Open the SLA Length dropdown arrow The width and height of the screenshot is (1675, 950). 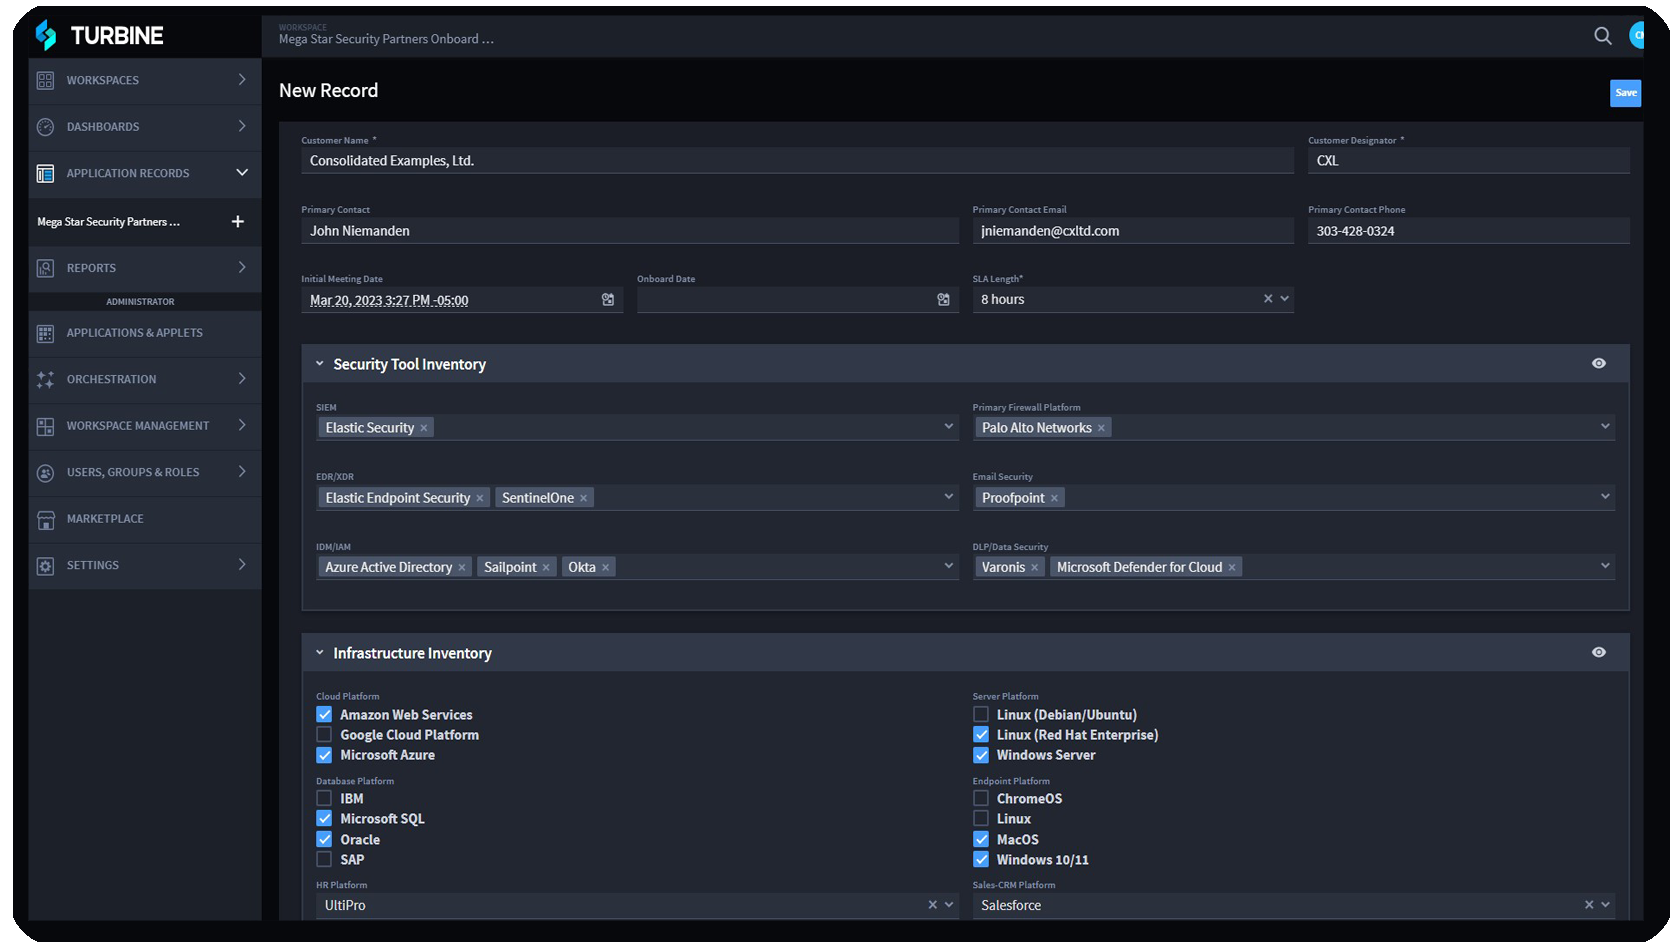click(x=1285, y=298)
